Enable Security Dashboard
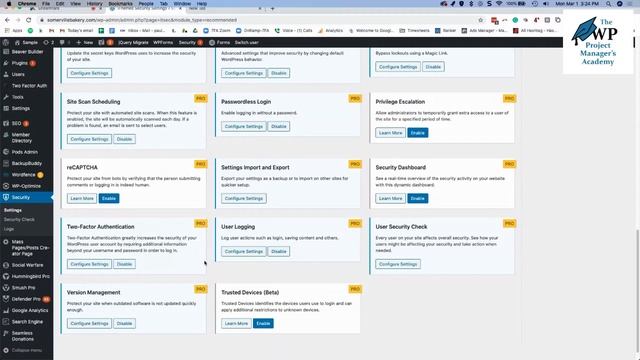The width and height of the screenshot is (640, 360). pyautogui.click(x=418, y=198)
